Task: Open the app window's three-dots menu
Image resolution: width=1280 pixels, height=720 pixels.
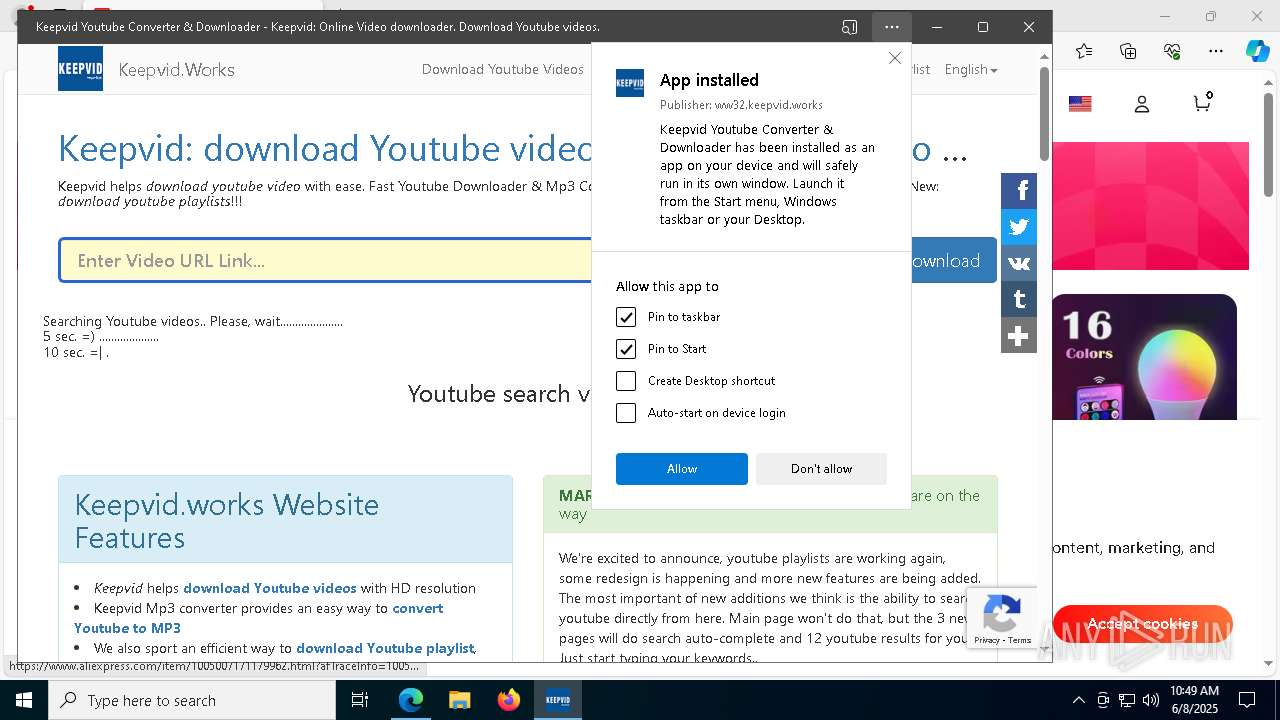Action: [x=891, y=27]
